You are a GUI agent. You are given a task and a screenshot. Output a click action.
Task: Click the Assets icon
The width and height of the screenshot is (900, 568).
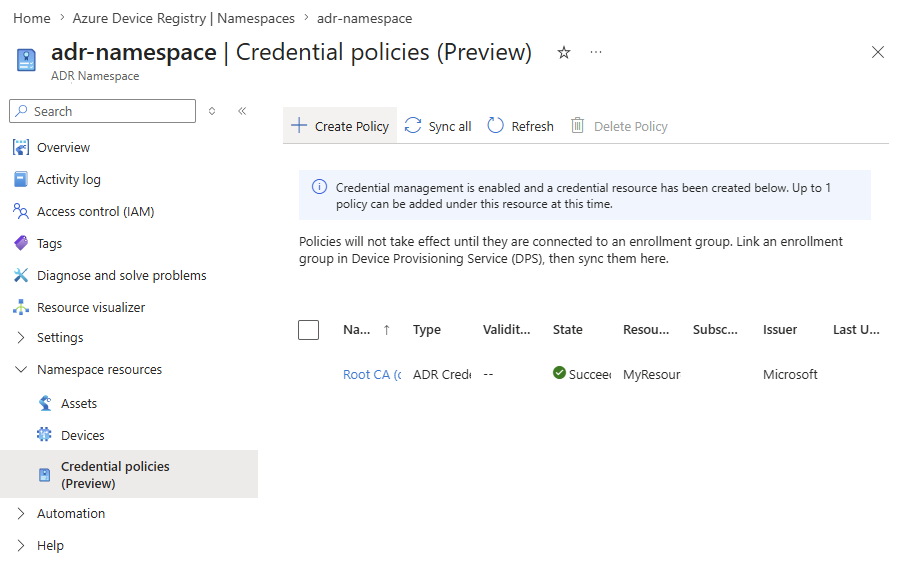pyautogui.click(x=45, y=403)
